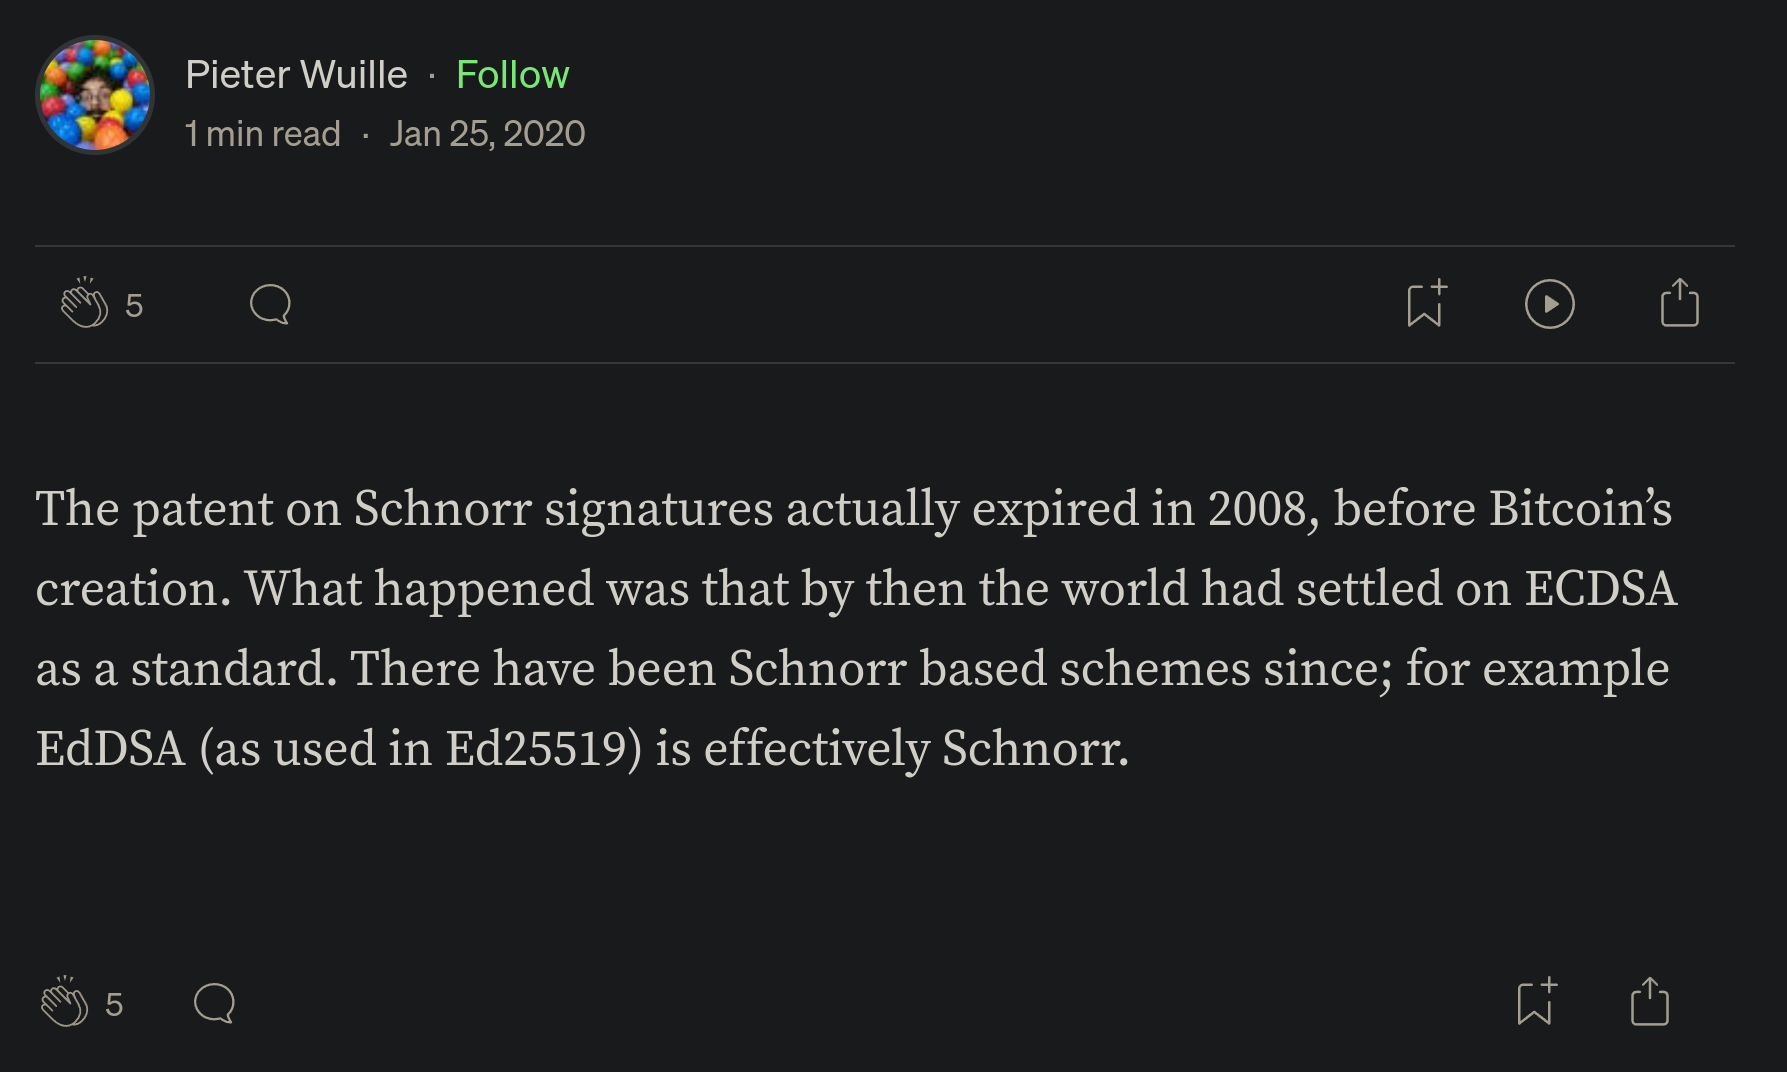The image size is (1787, 1072).
Task: Open responses from the bottom comment icon
Action: (214, 1003)
